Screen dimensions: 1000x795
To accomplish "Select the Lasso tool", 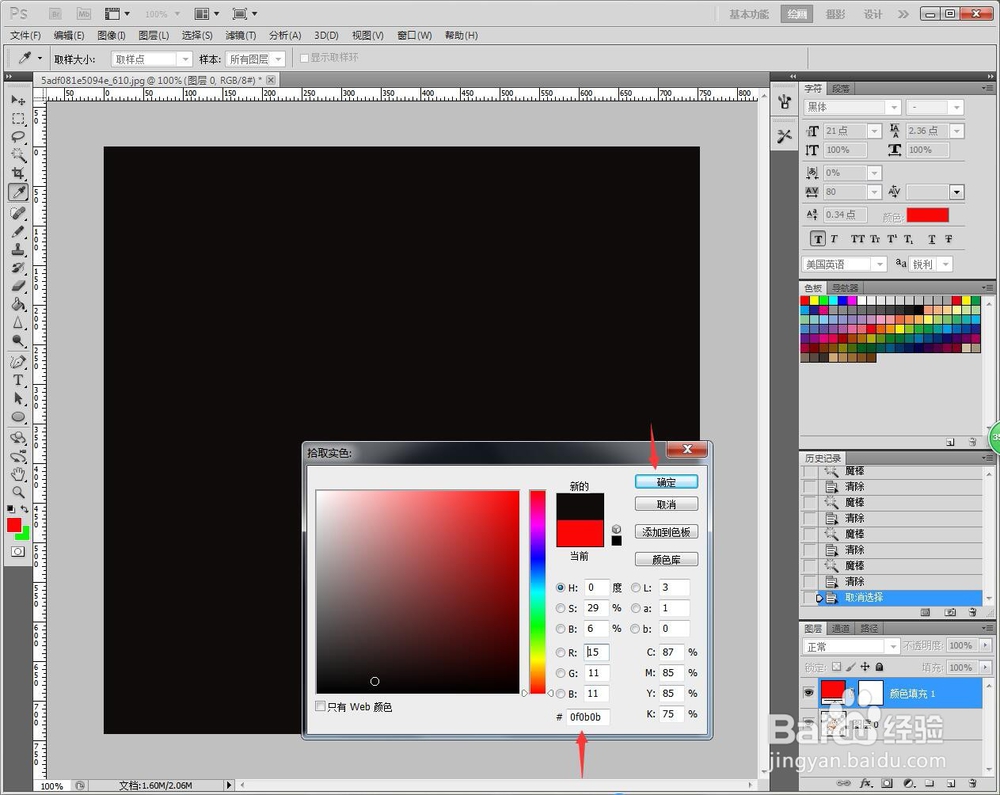I will pos(18,136).
